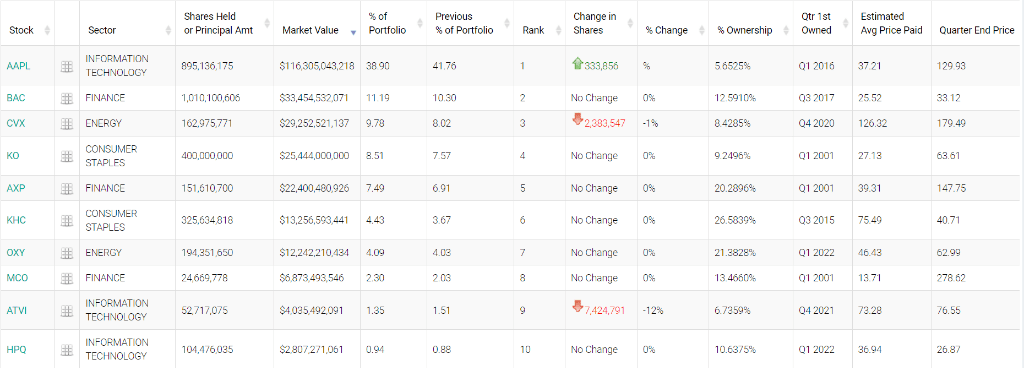Image resolution: width=1024 pixels, height=368 pixels.
Task: Click the table icon in ATVI row
Action: click(x=67, y=311)
